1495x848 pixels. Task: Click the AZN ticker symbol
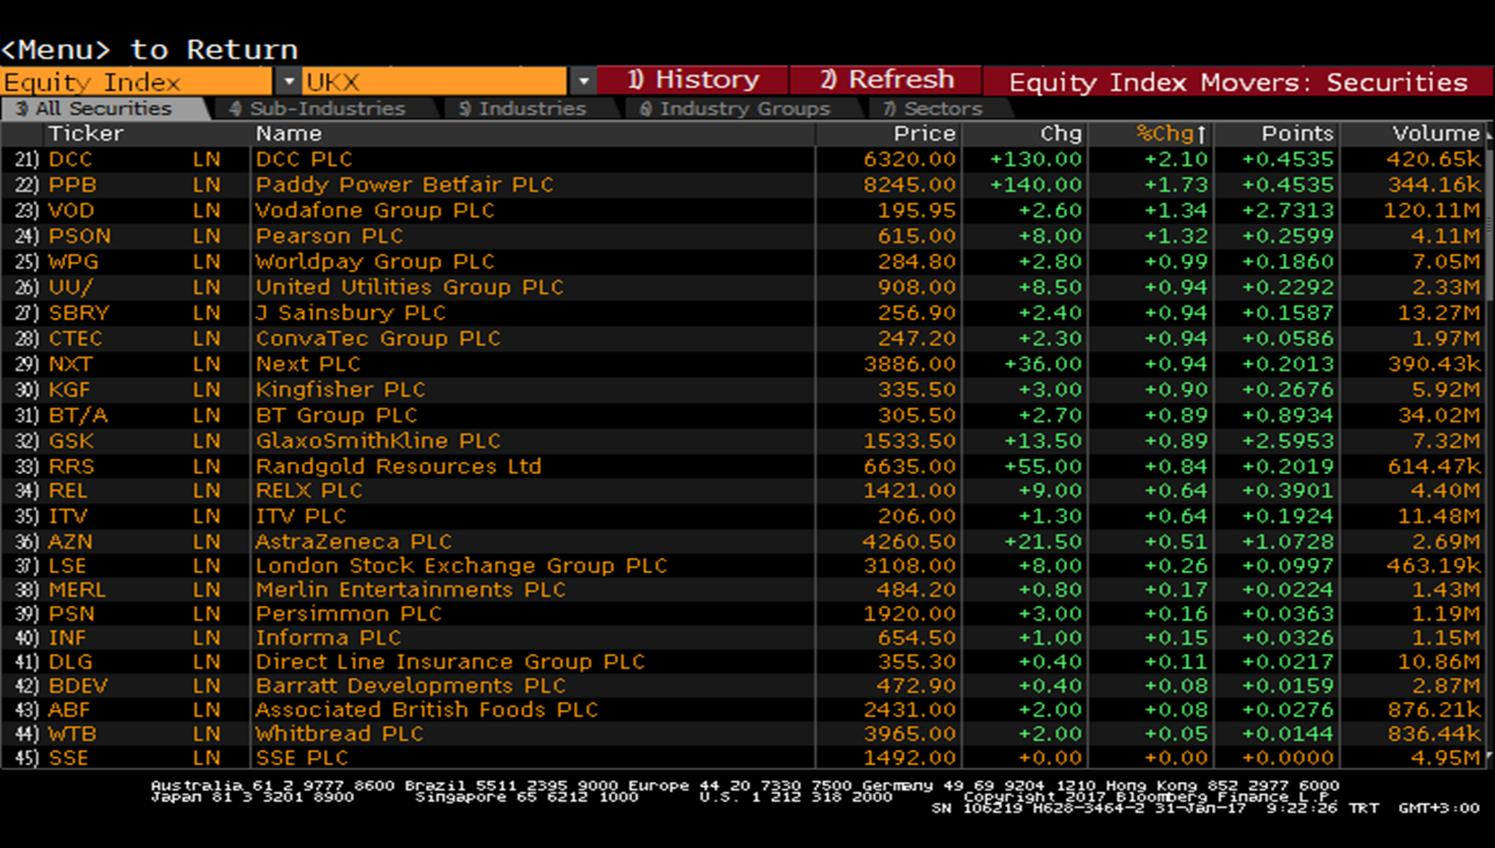[70, 541]
